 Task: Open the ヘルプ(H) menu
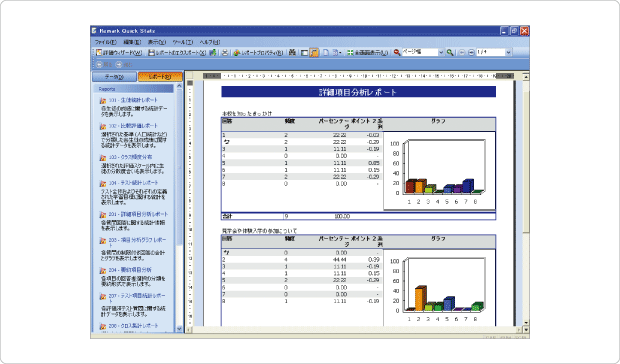209,42
